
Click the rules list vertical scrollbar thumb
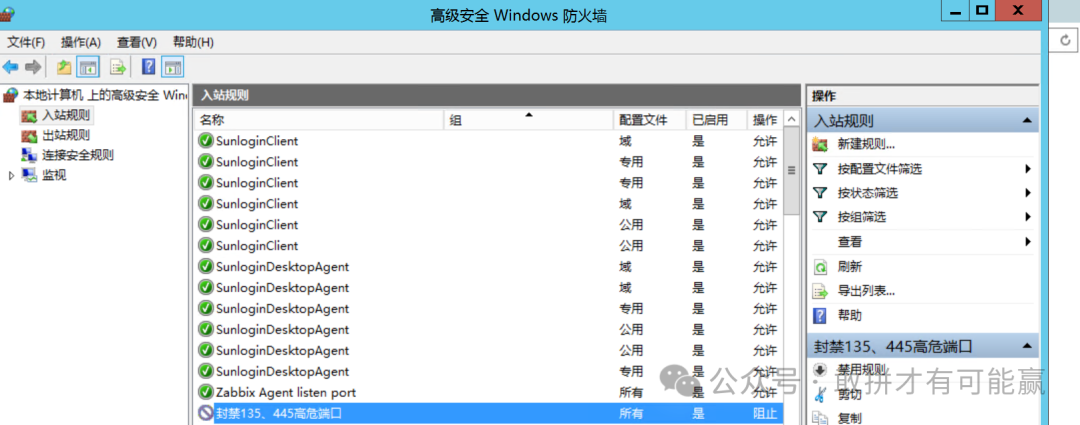point(791,171)
